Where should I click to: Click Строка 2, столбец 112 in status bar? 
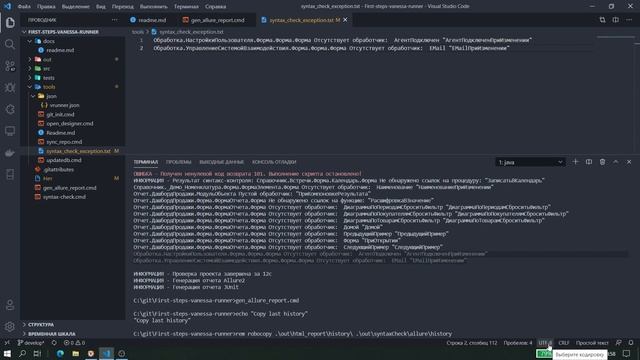(471, 343)
